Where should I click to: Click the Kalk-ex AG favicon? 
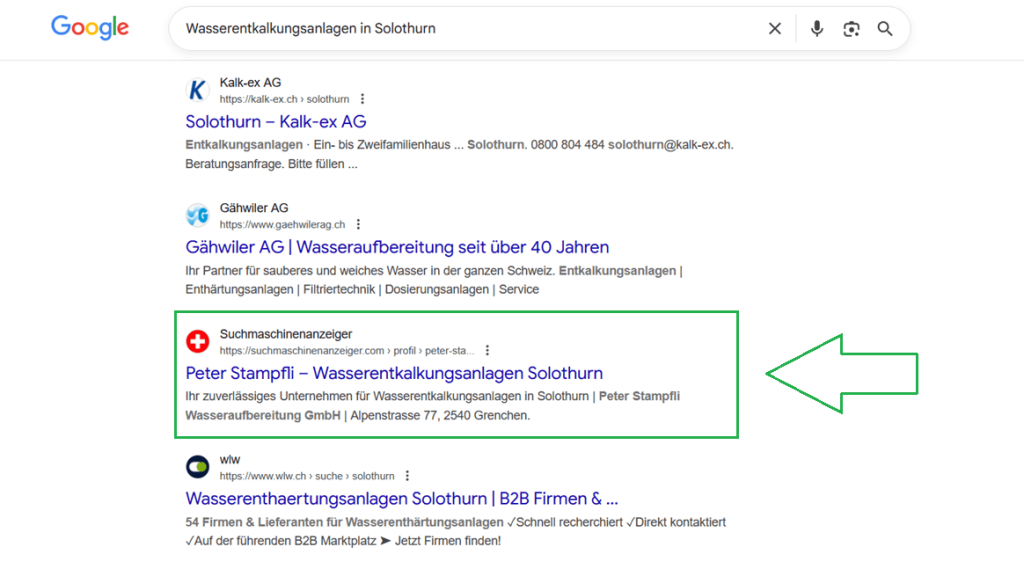[x=198, y=91]
